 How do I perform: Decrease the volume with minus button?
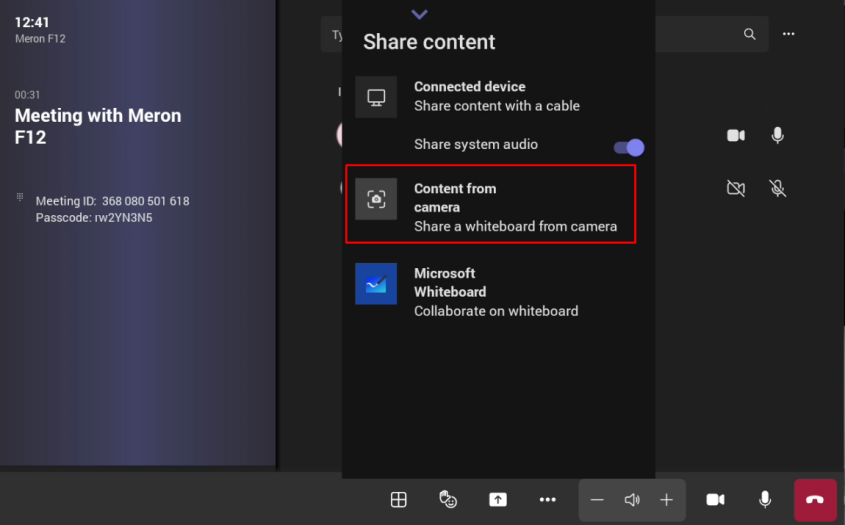pos(597,500)
